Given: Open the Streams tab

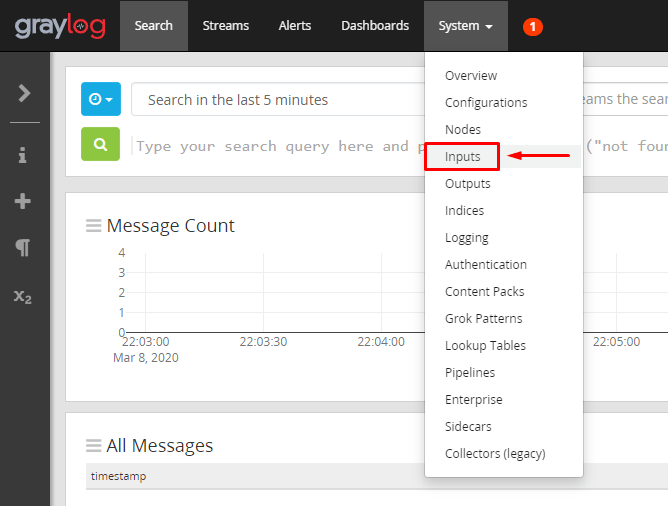Looking at the screenshot, I should point(225,26).
